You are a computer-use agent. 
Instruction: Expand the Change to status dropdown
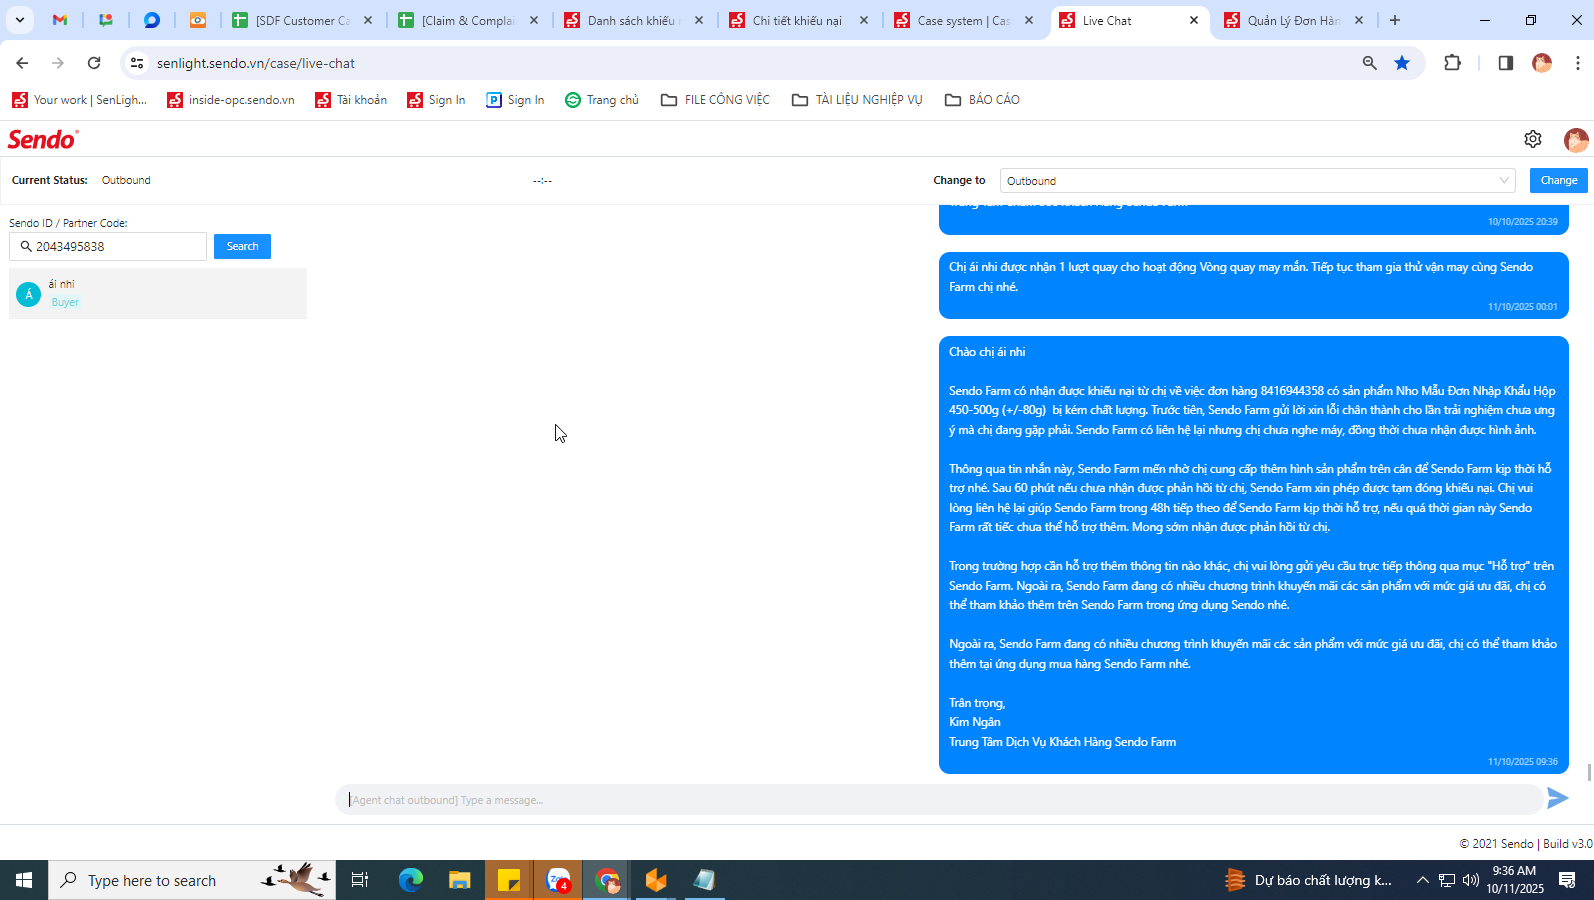click(1257, 180)
